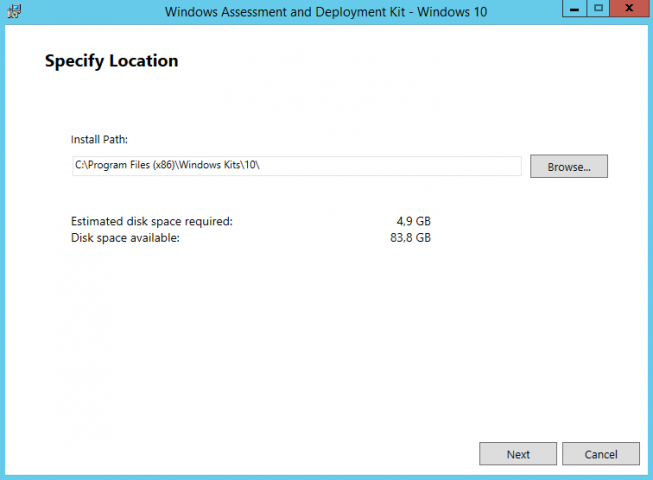Cancel the installation wizard
Screen dimensions: 653x480
[601, 454]
